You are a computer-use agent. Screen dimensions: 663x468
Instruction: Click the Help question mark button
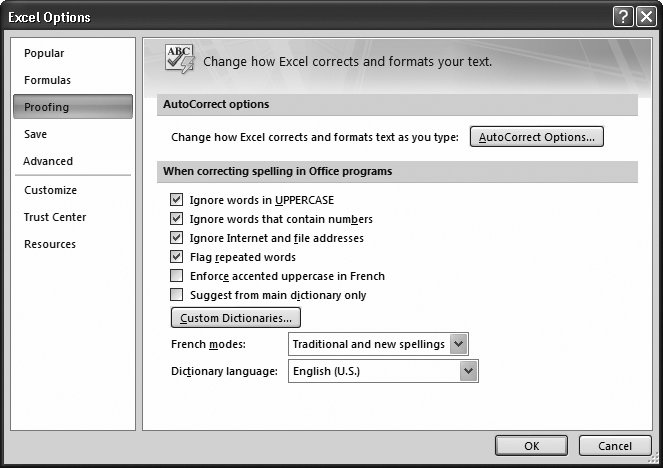point(623,17)
